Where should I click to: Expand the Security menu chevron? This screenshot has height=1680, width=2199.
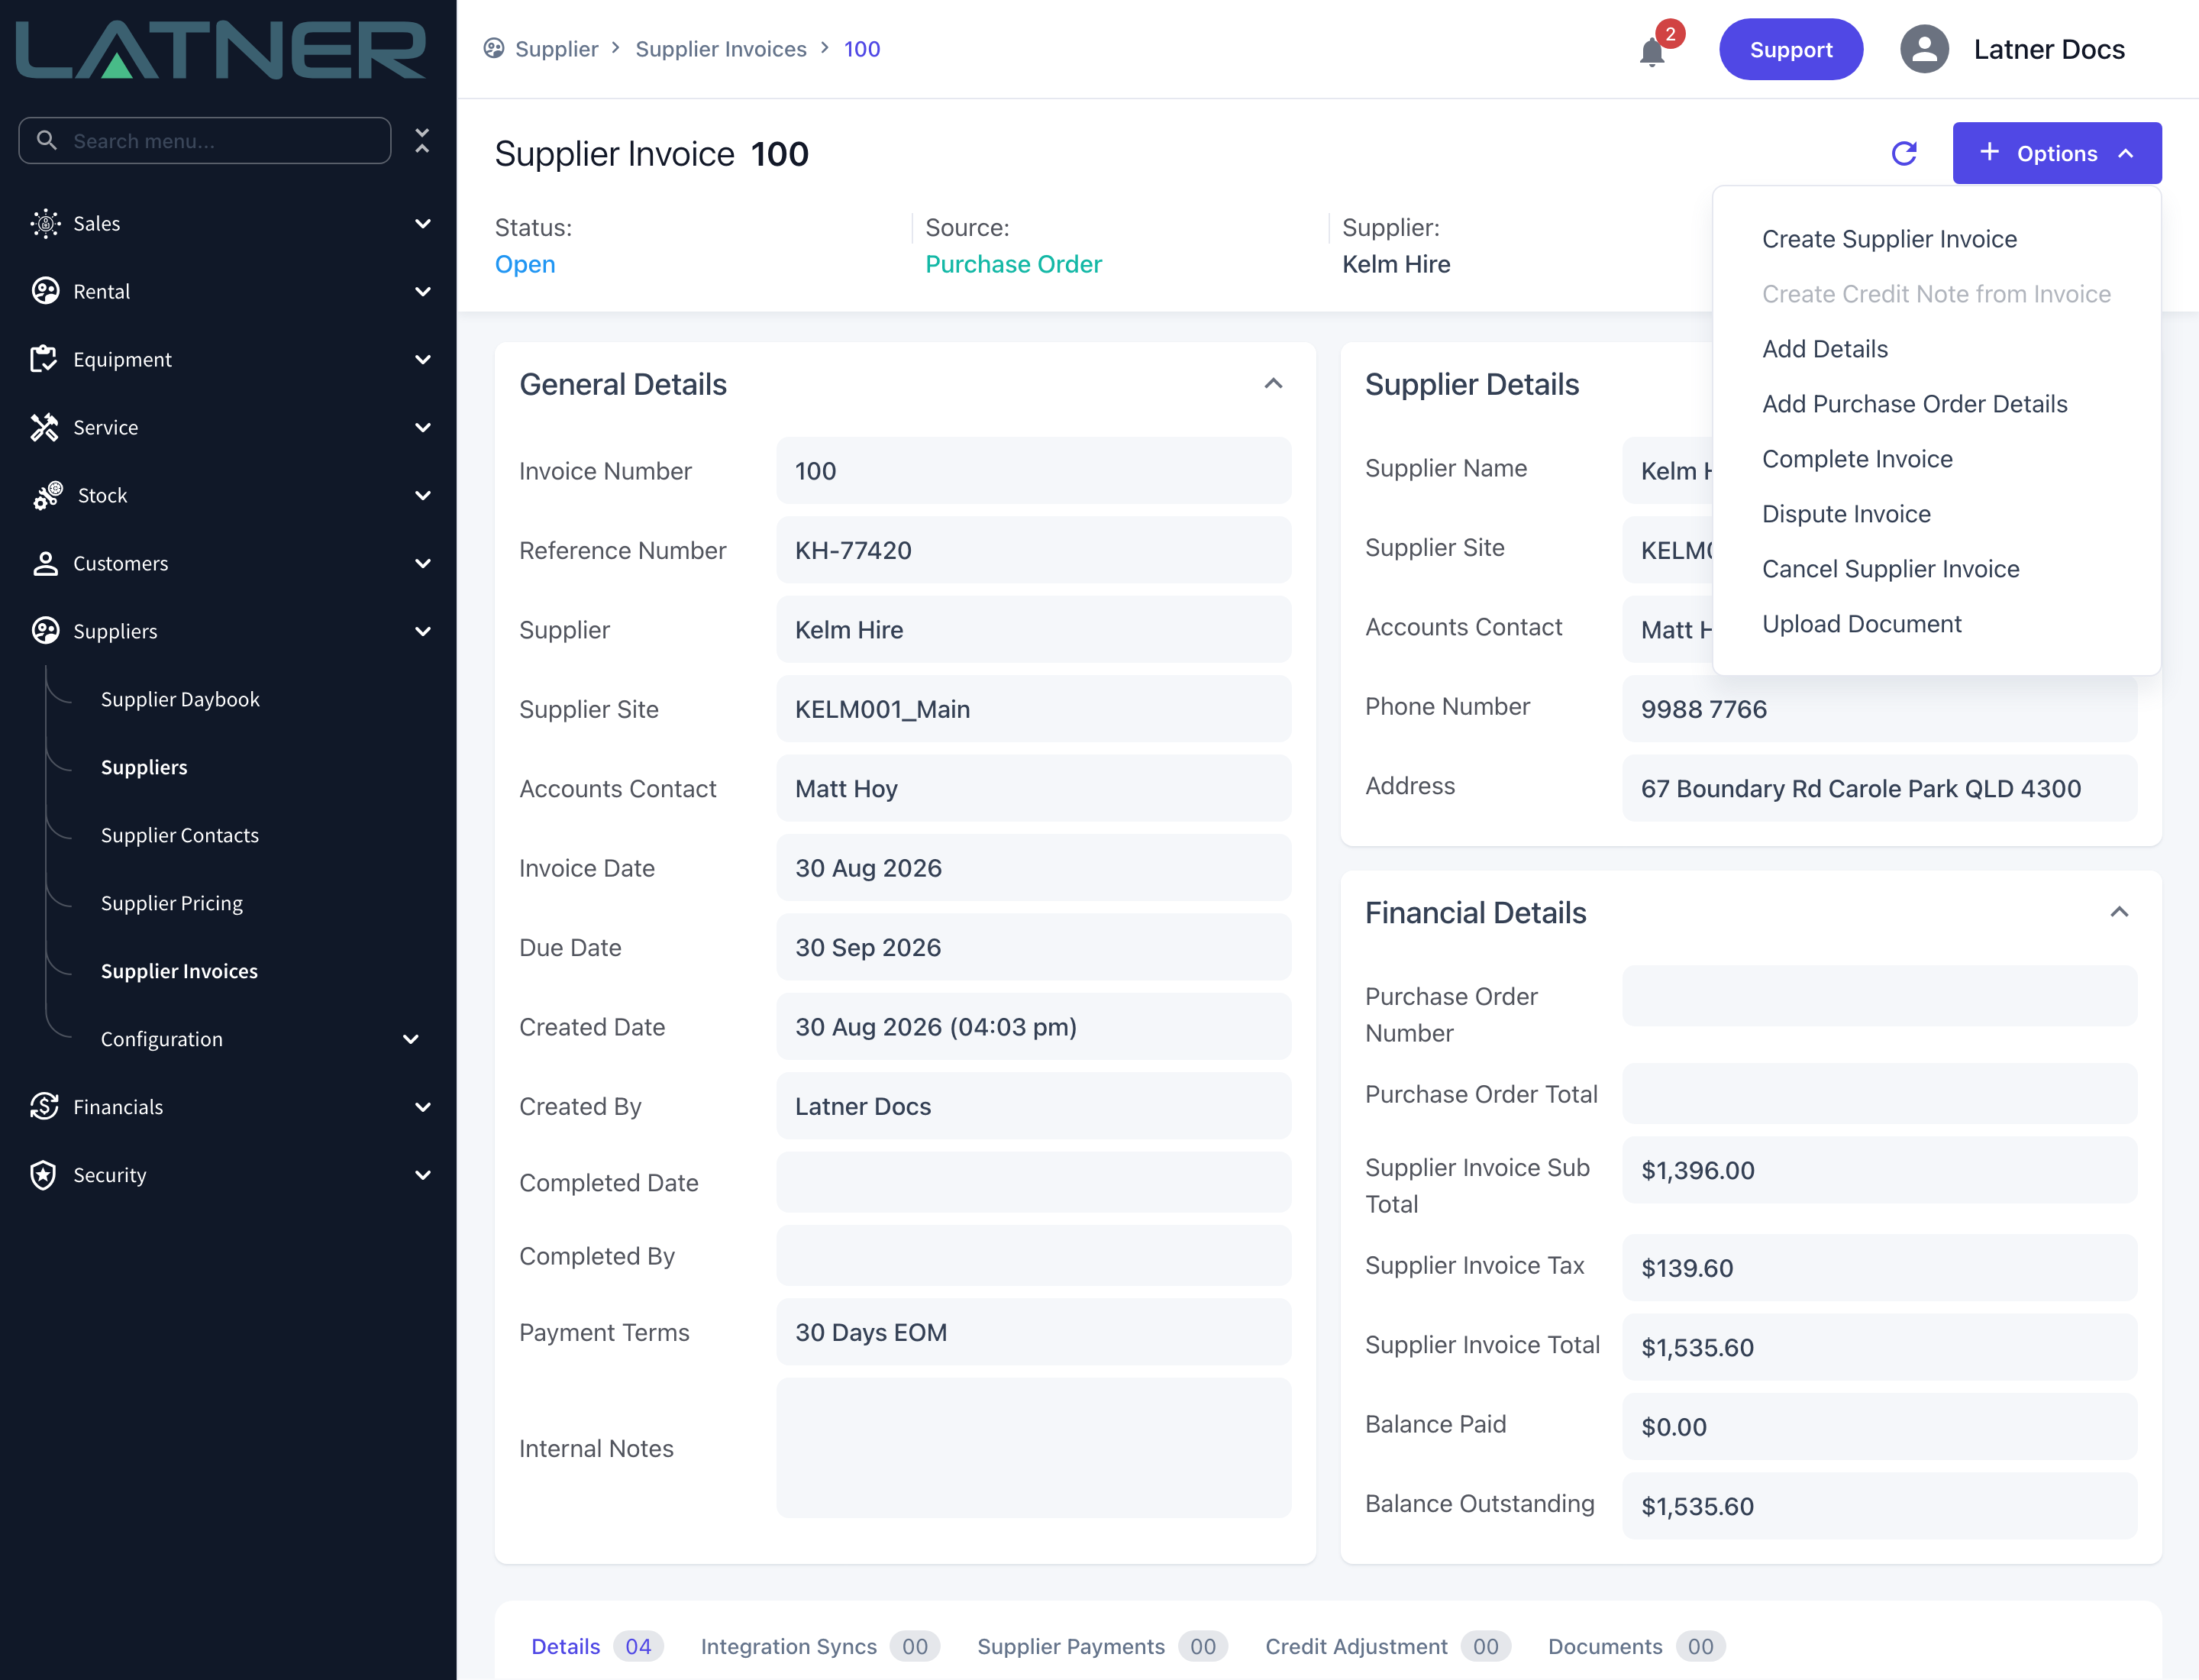tap(423, 1174)
